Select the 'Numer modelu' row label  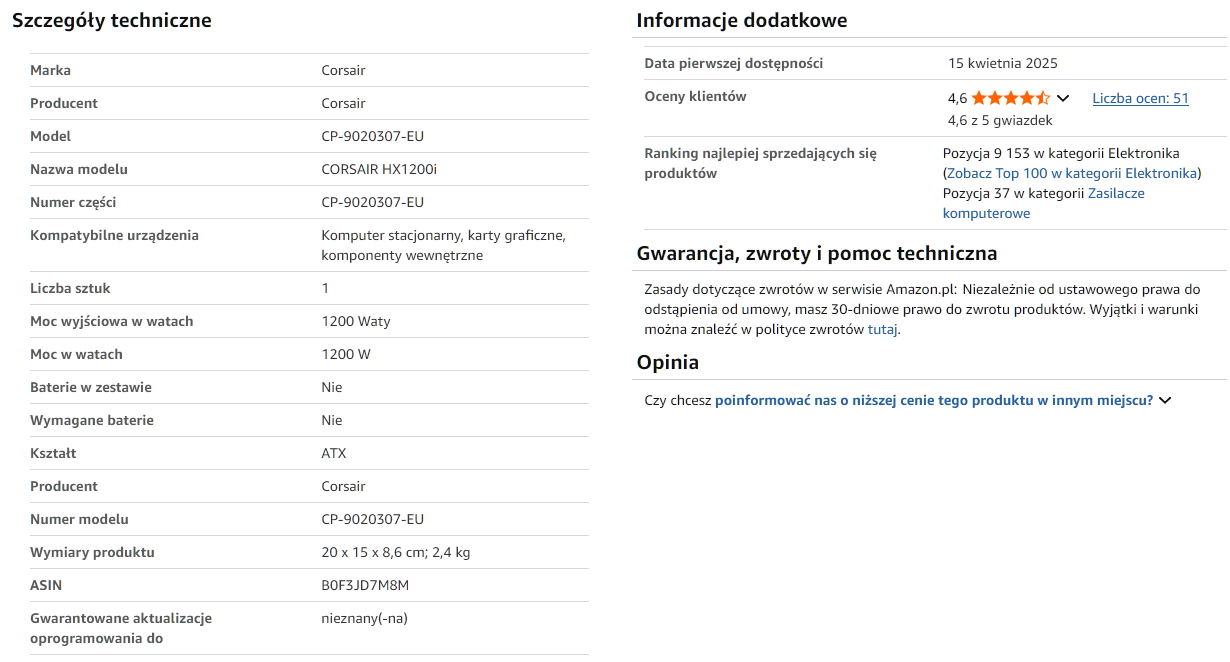point(79,519)
